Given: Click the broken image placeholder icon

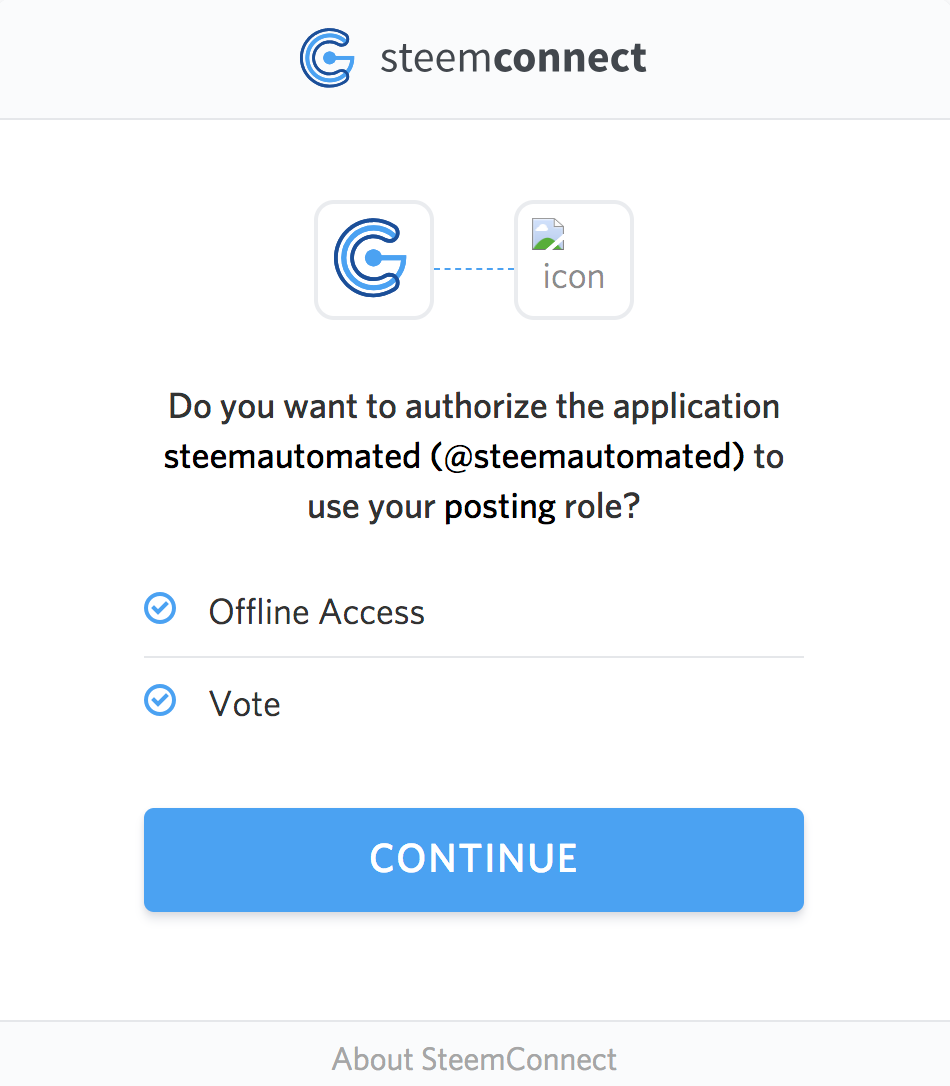Looking at the screenshot, I should coord(548,234).
